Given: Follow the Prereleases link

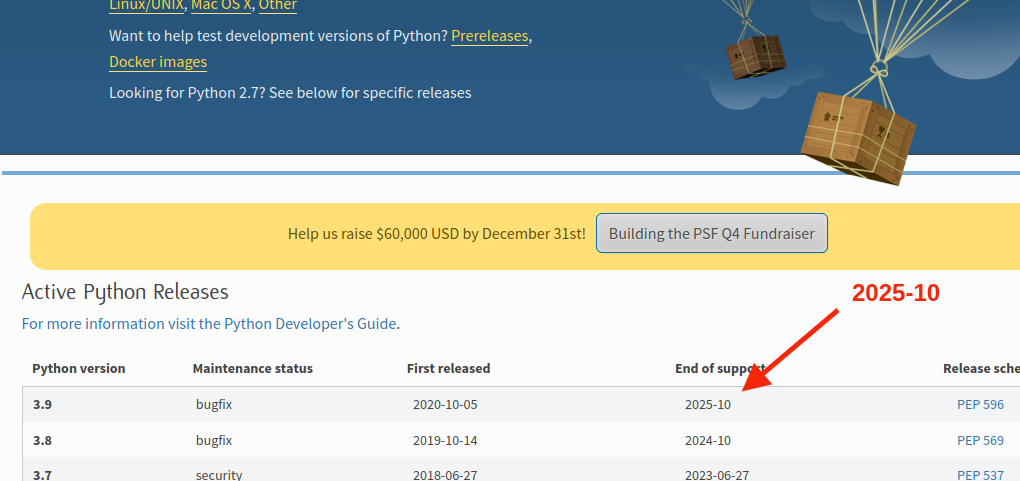Looking at the screenshot, I should [x=490, y=36].
